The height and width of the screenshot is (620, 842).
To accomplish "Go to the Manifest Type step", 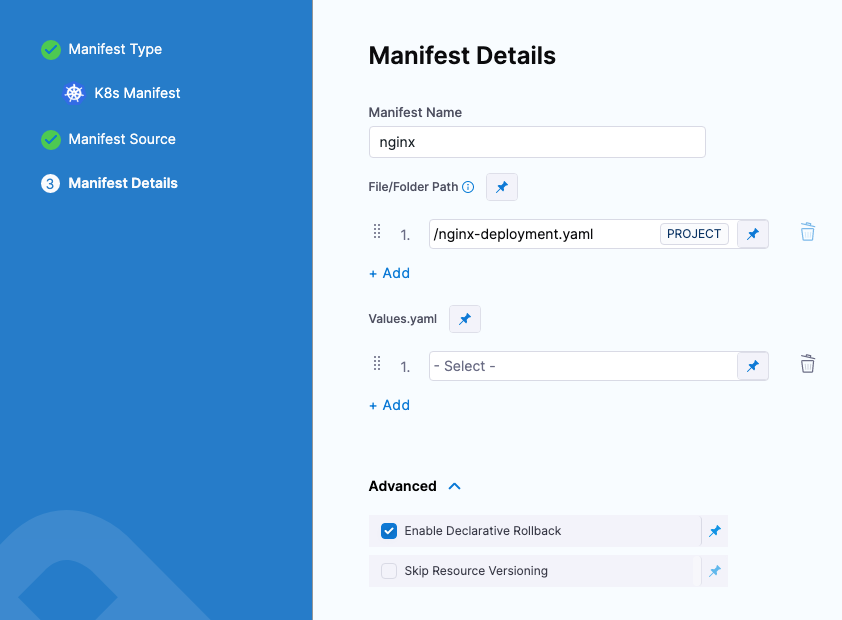I will point(114,49).
